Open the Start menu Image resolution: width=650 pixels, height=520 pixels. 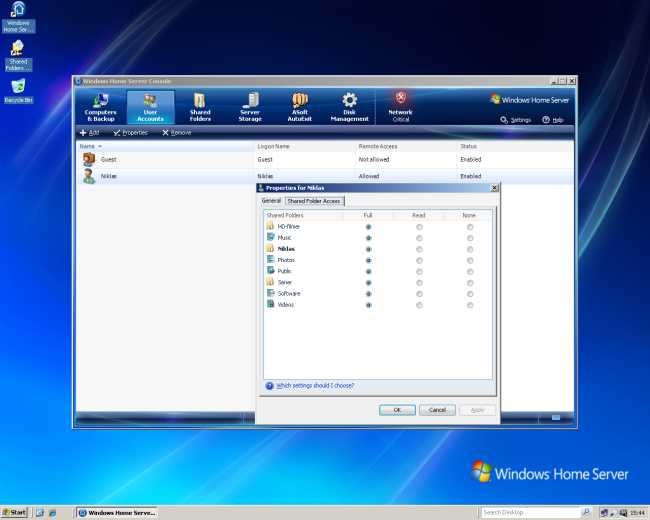coord(14,513)
